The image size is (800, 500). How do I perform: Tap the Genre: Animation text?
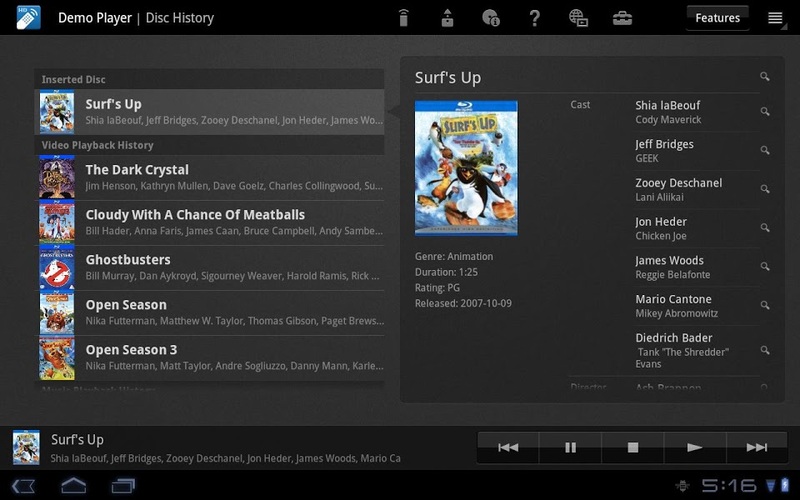click(454, 257)
